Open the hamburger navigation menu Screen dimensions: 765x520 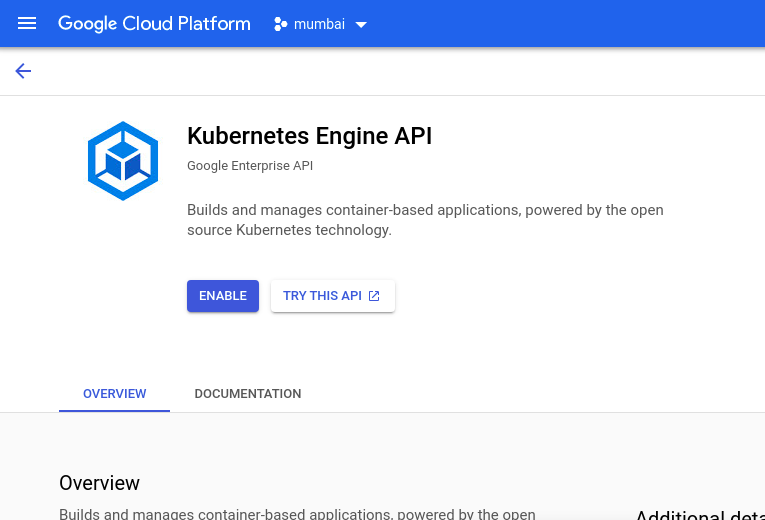click(x=27, y=23)
